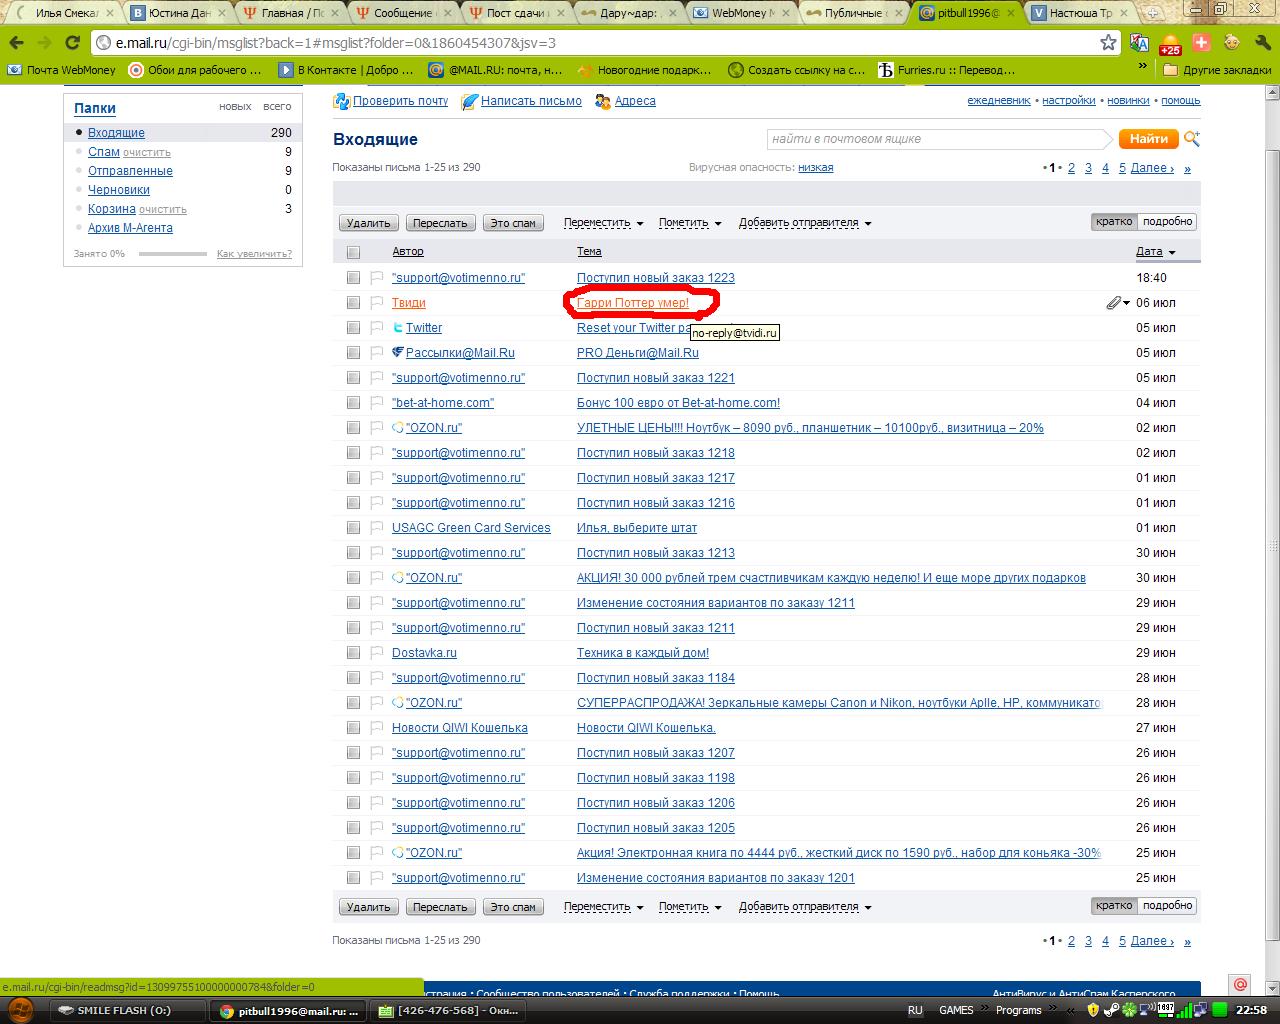Screen dimensions: 1280x1024
Task: Open Гарри Поттер умер! email
Action: point(633,303)
